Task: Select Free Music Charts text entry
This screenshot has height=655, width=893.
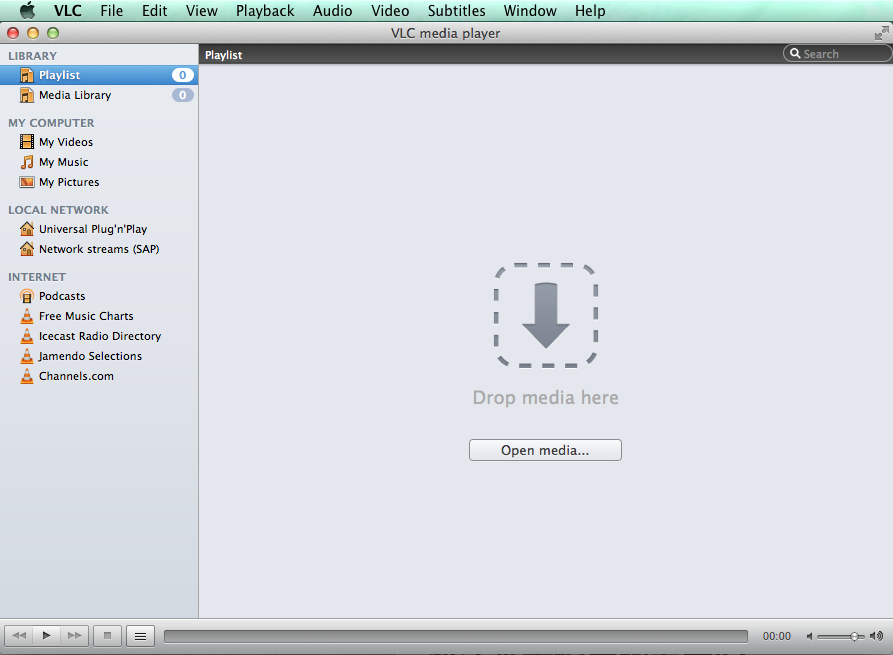Action: click(86, 316)
